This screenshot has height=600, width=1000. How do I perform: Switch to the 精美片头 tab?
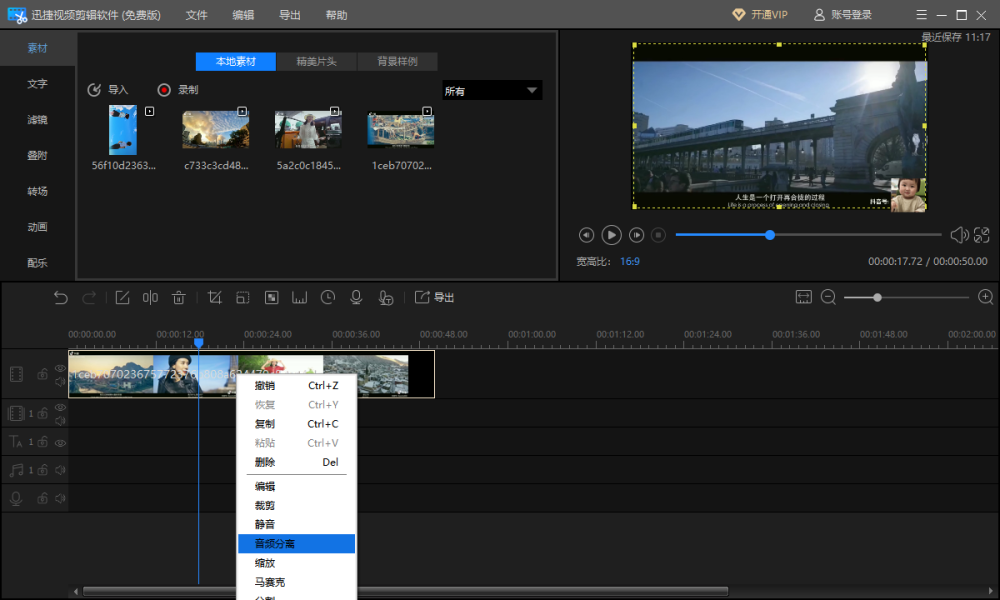point(316,61)
